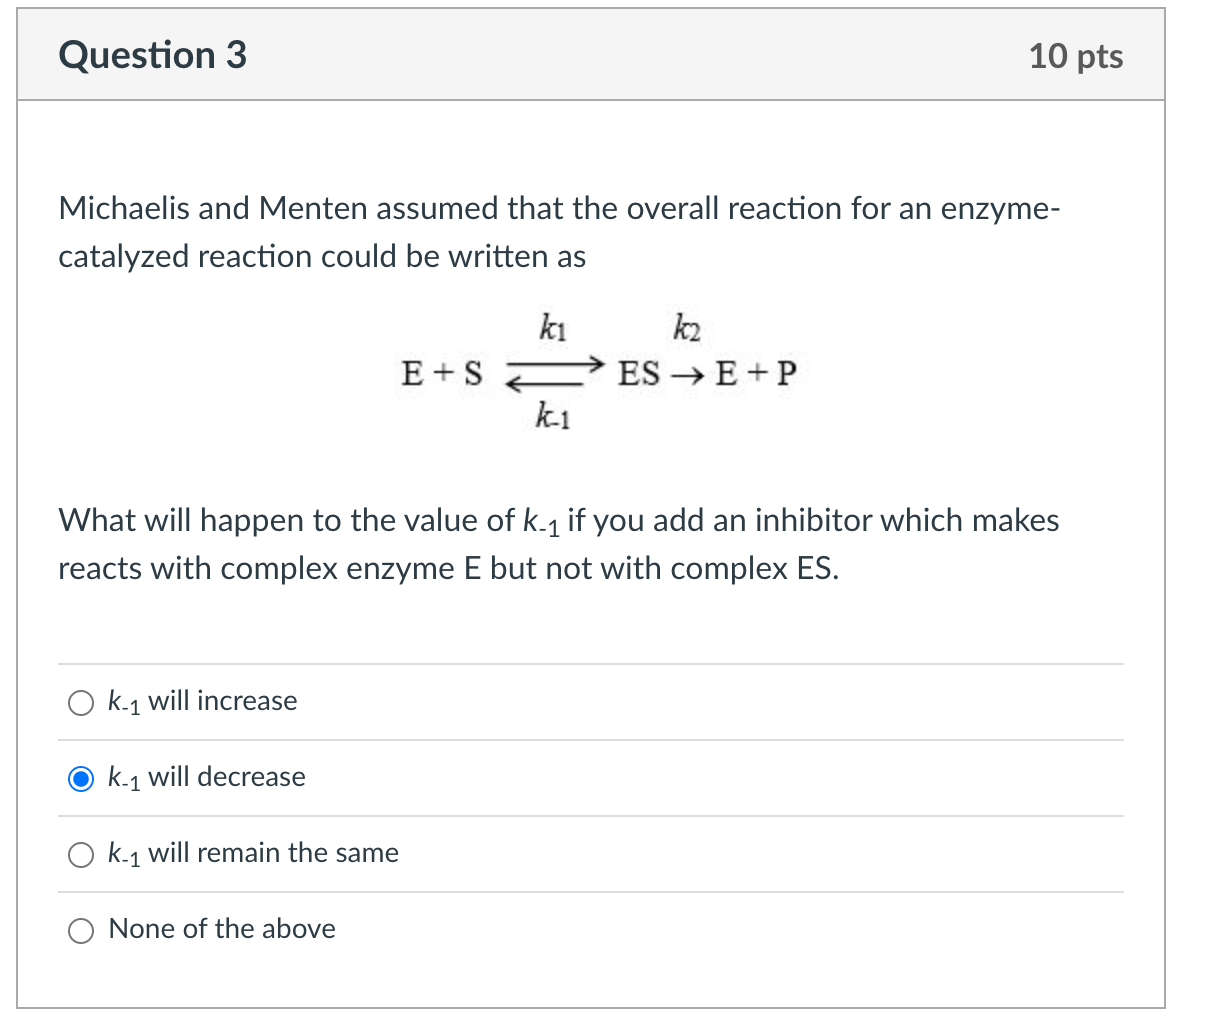Click the k2 rate constant symbol
Viewport: 1218px width, 1026px height.
[x=686, y=327]
